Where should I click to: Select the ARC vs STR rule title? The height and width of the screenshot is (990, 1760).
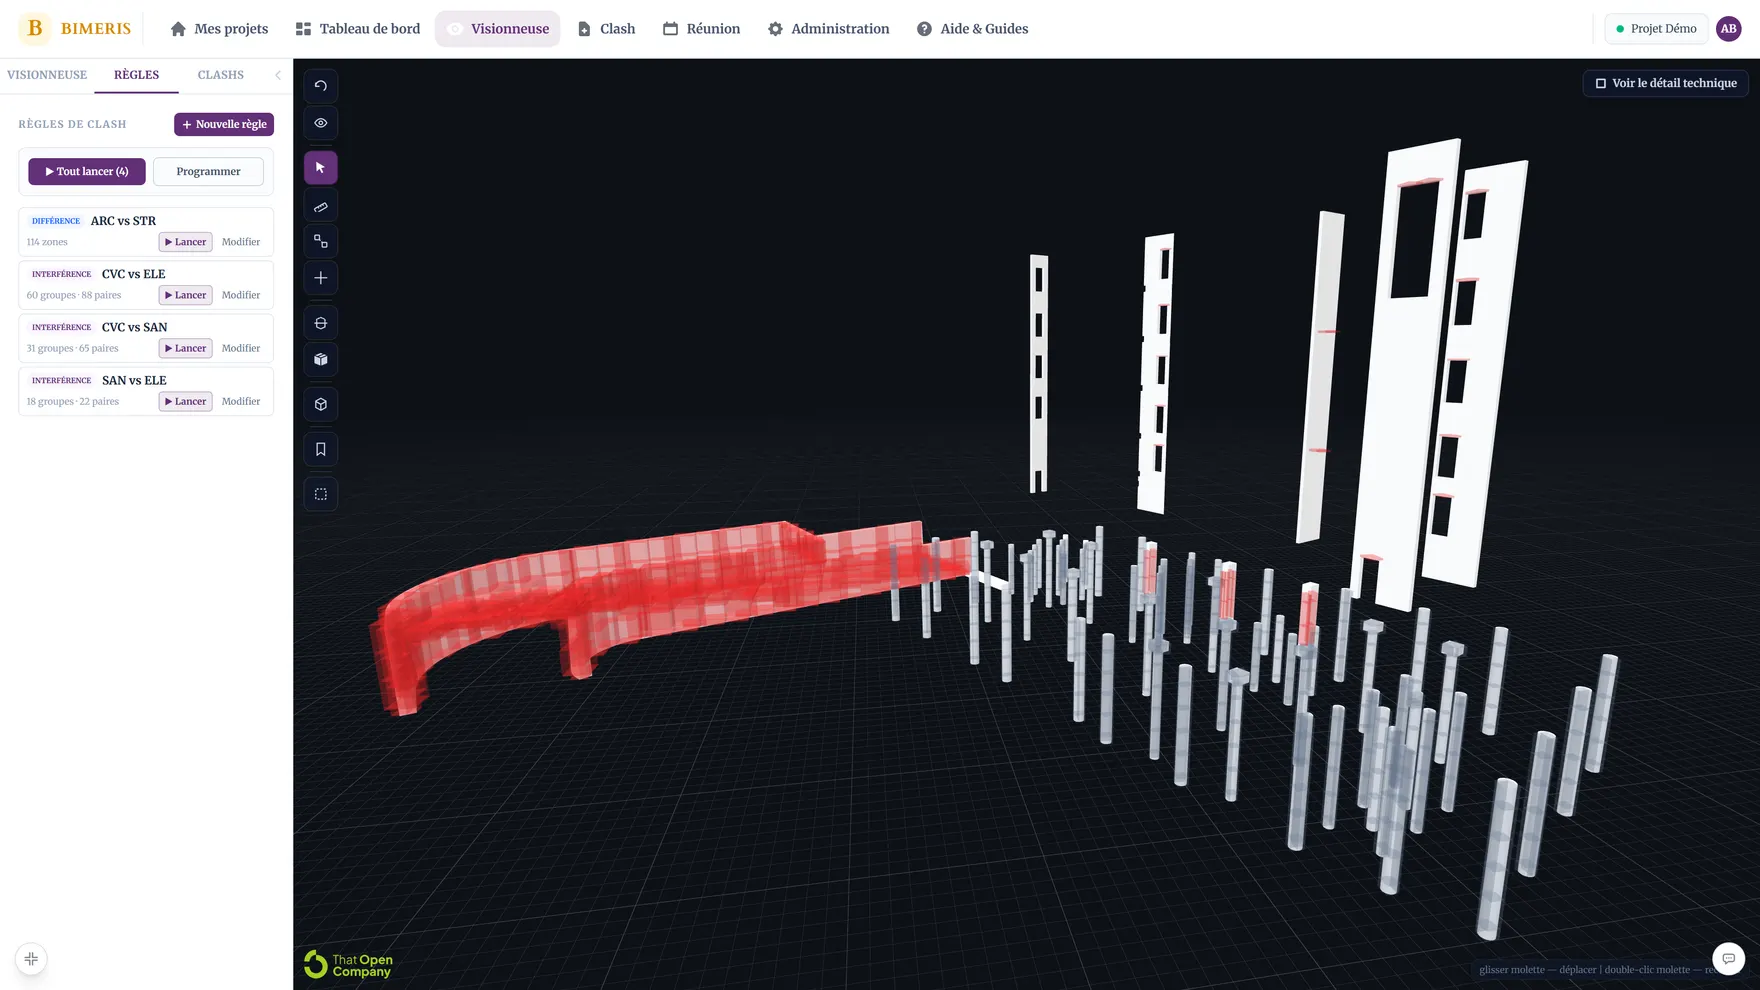click(x=123, y=221)
